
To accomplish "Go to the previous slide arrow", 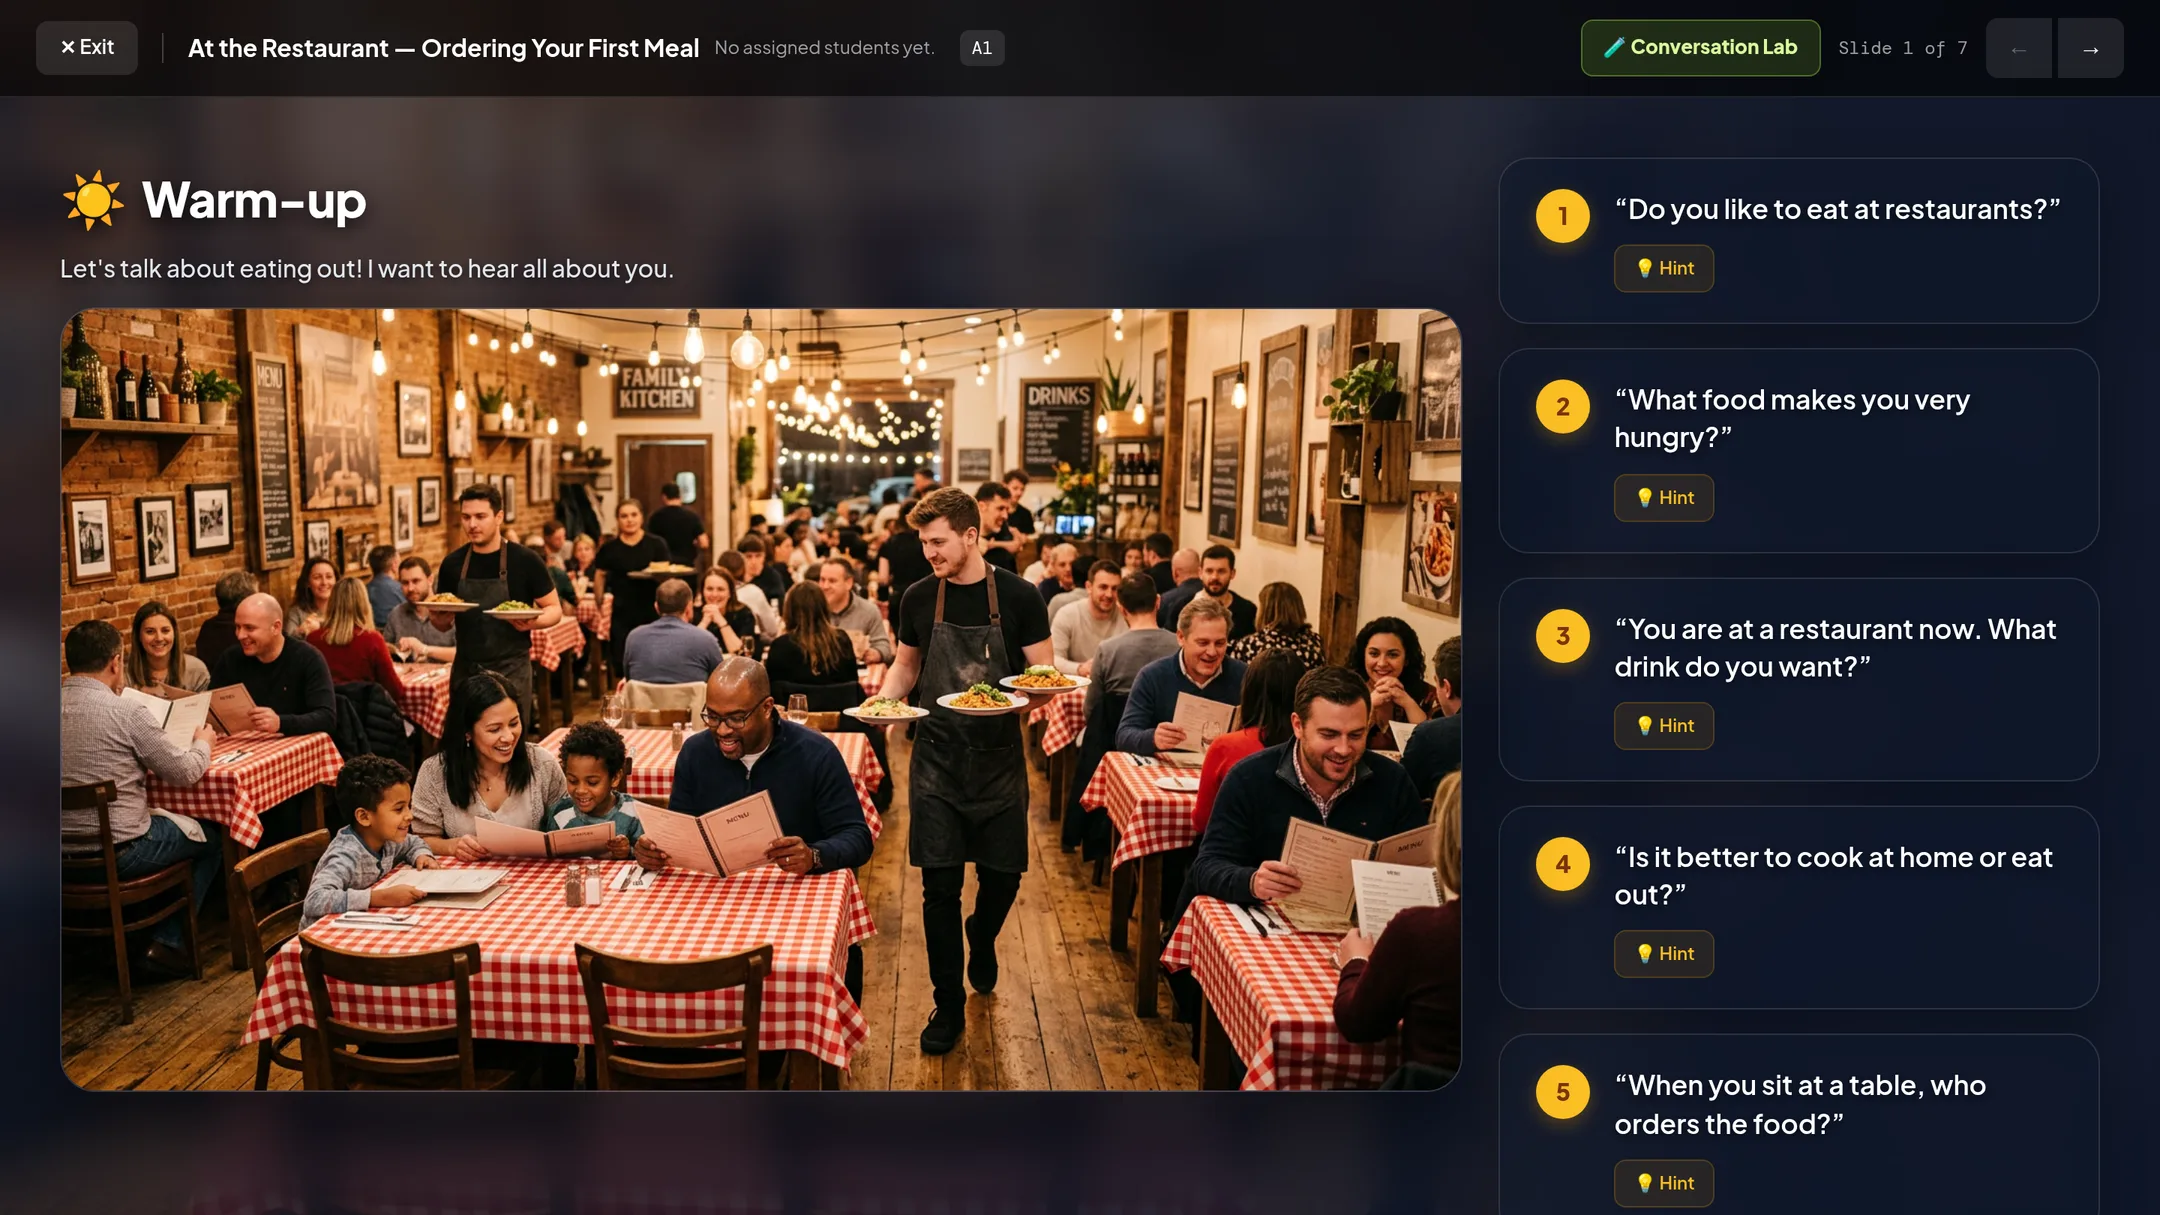I will tap(2019, 48).
